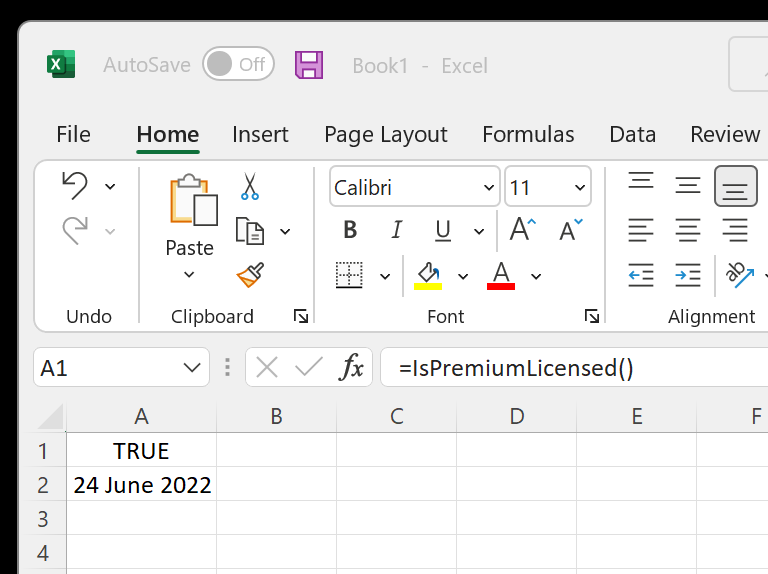This screenshot has width=768, height=574.
Task: Select Middle Align
Action: pyautogui.click(x=688, y=185)
